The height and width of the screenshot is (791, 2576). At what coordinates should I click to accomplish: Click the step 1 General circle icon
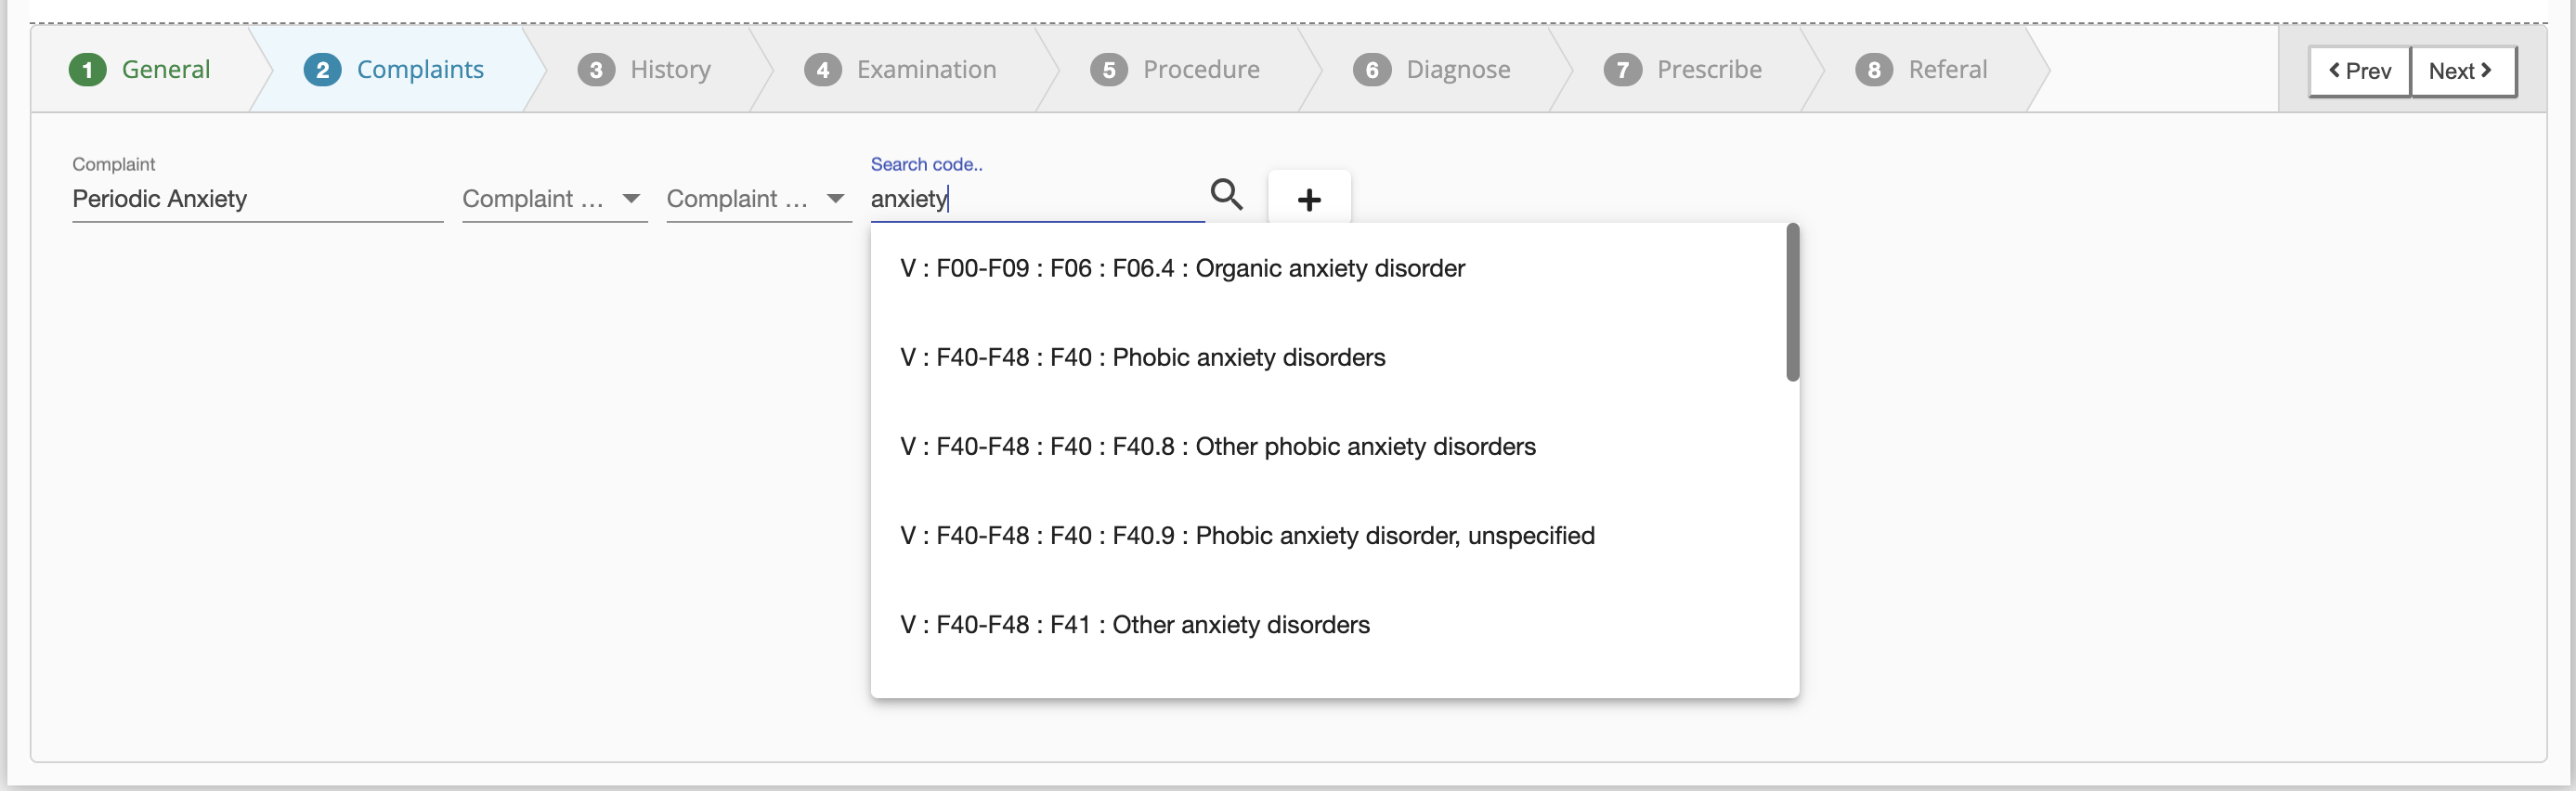(88, 70)
